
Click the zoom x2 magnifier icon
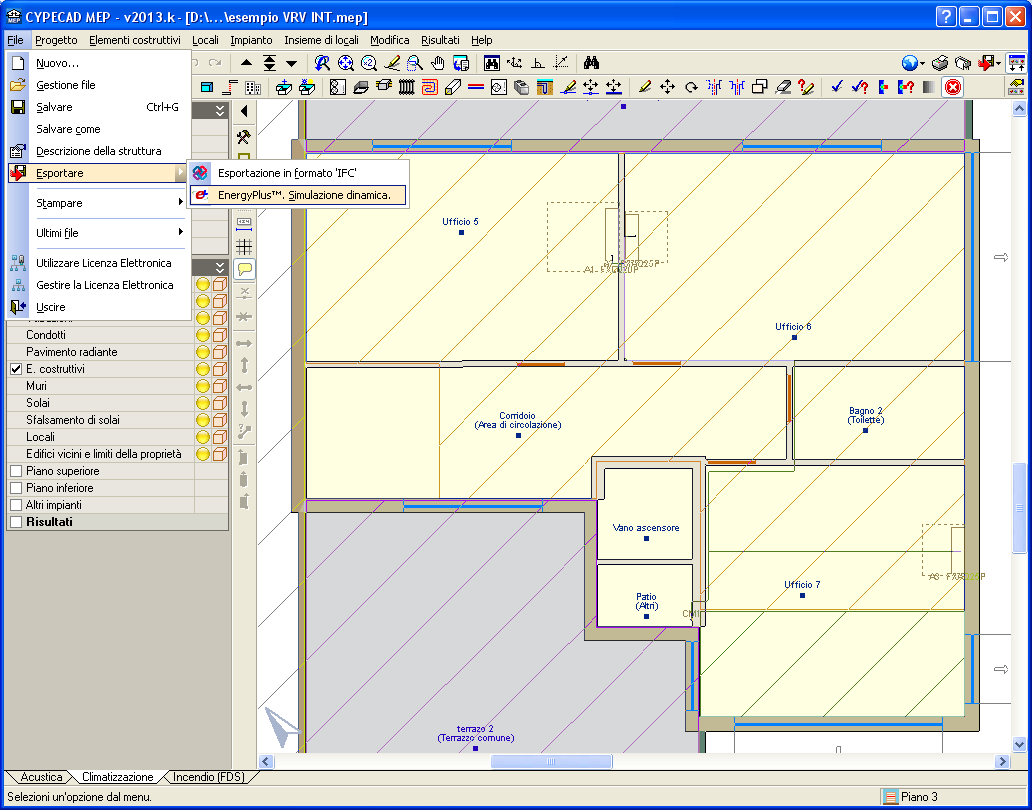(369, 63)
